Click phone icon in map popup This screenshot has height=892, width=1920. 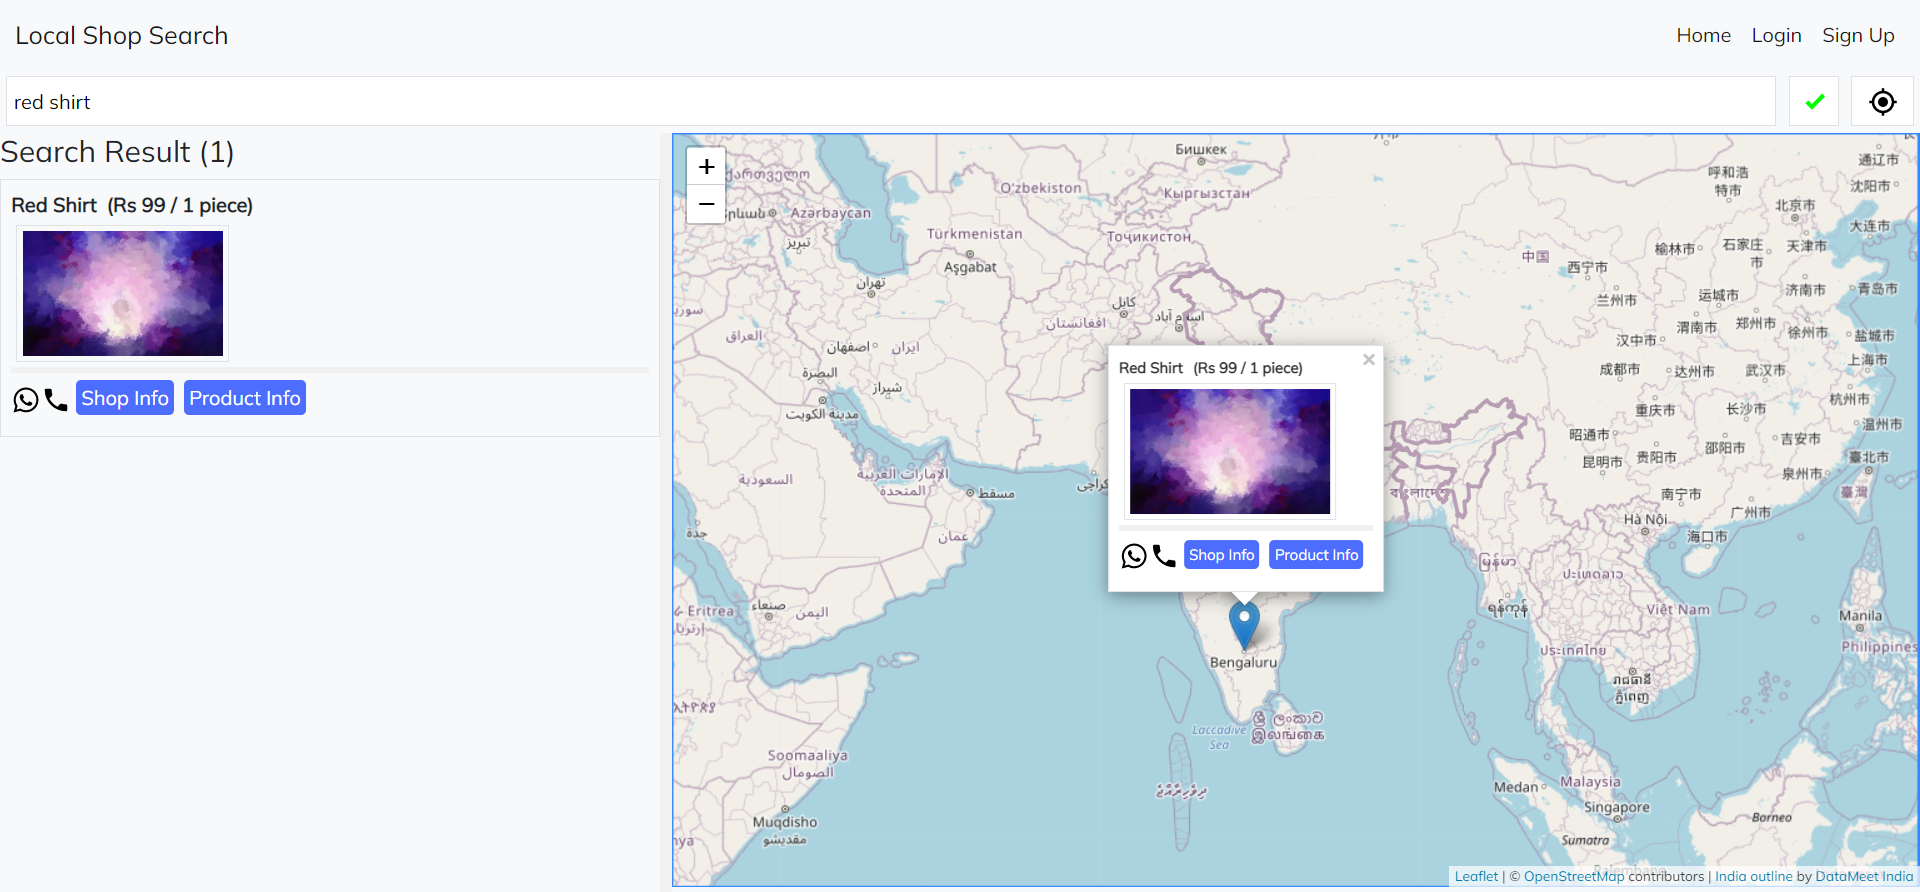coord(1164,556)
